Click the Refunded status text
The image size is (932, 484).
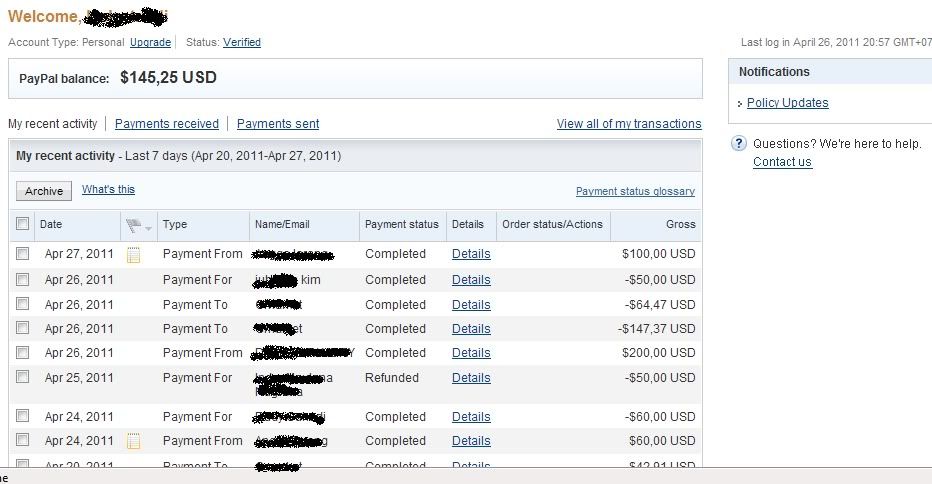[392, 378]
